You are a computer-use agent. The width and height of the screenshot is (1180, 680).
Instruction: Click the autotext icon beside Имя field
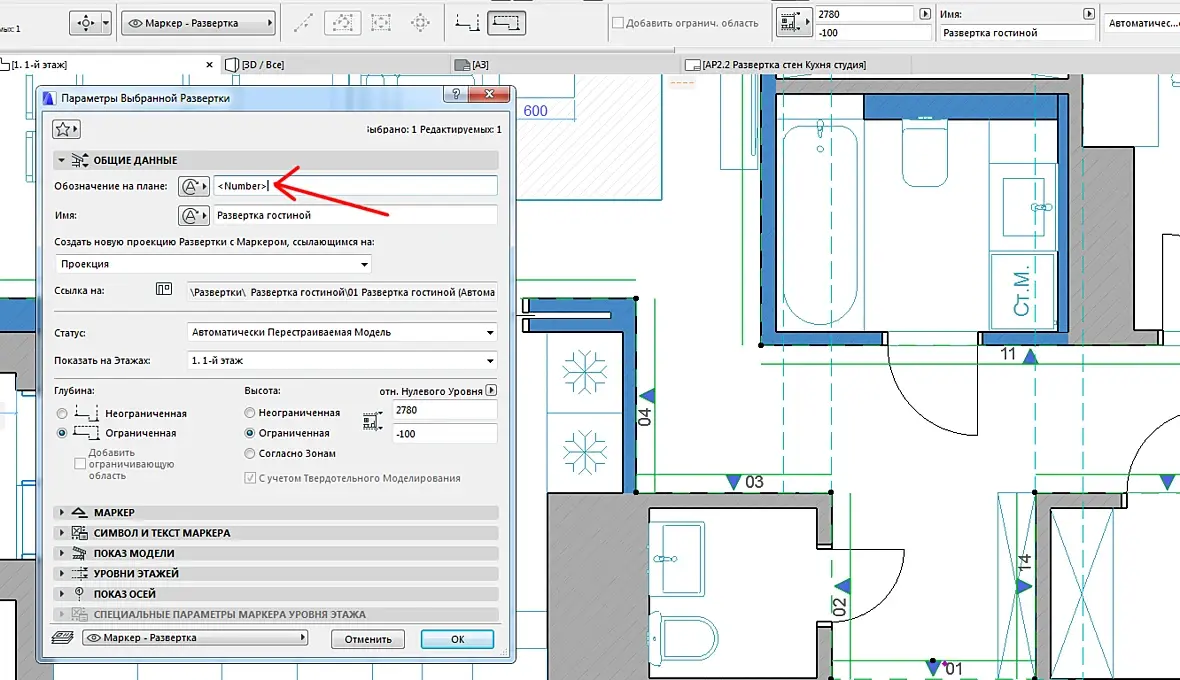tap(193, 215)
